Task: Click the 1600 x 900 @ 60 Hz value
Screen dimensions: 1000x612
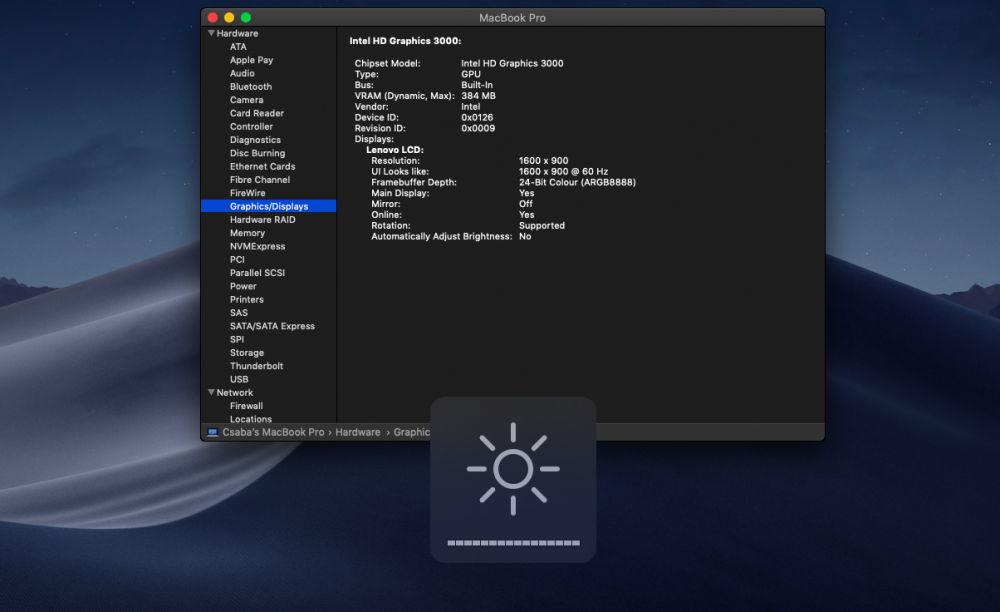Action: (563, 171)
